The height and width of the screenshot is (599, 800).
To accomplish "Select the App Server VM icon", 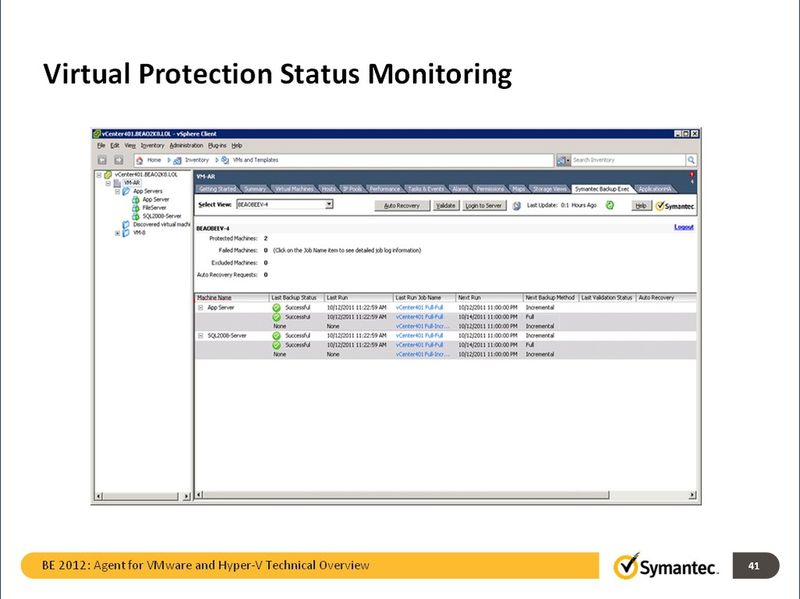I will click(x=135, y=199).
